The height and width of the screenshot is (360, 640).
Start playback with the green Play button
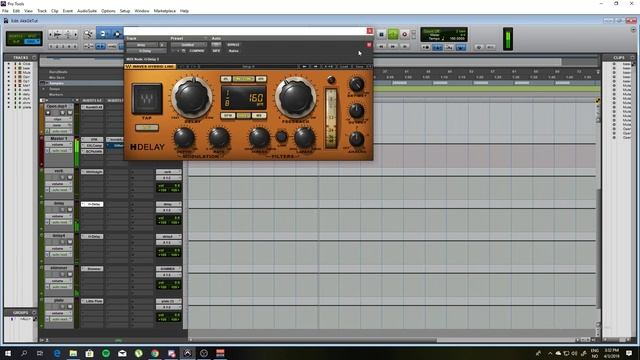393,35
